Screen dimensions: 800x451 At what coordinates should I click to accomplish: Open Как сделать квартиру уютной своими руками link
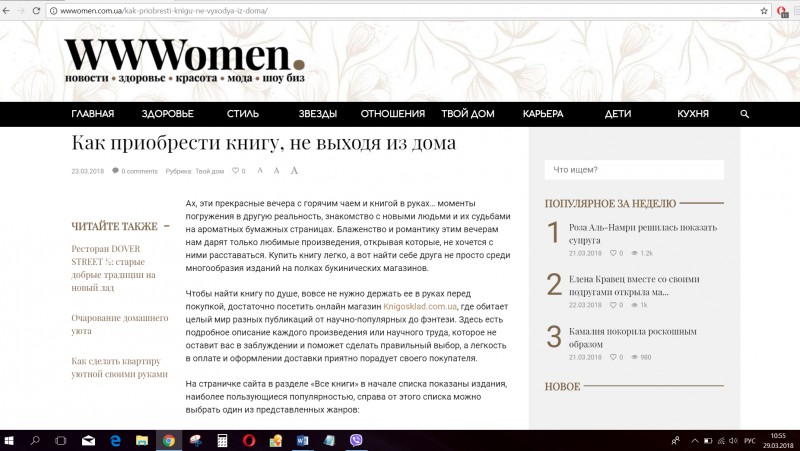(119, 367)
